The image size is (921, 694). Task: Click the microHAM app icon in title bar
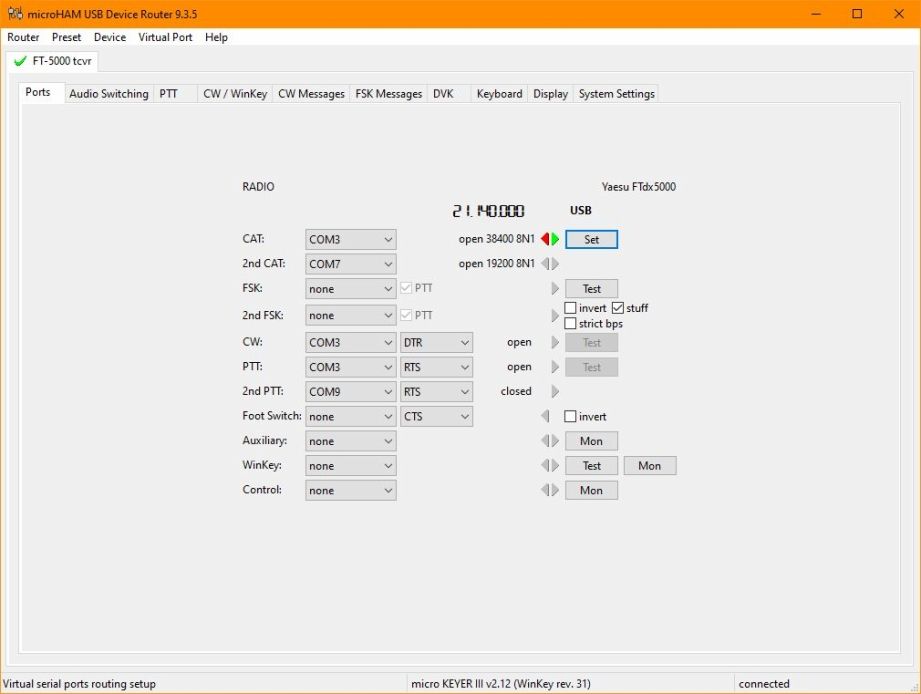point(12,14)
